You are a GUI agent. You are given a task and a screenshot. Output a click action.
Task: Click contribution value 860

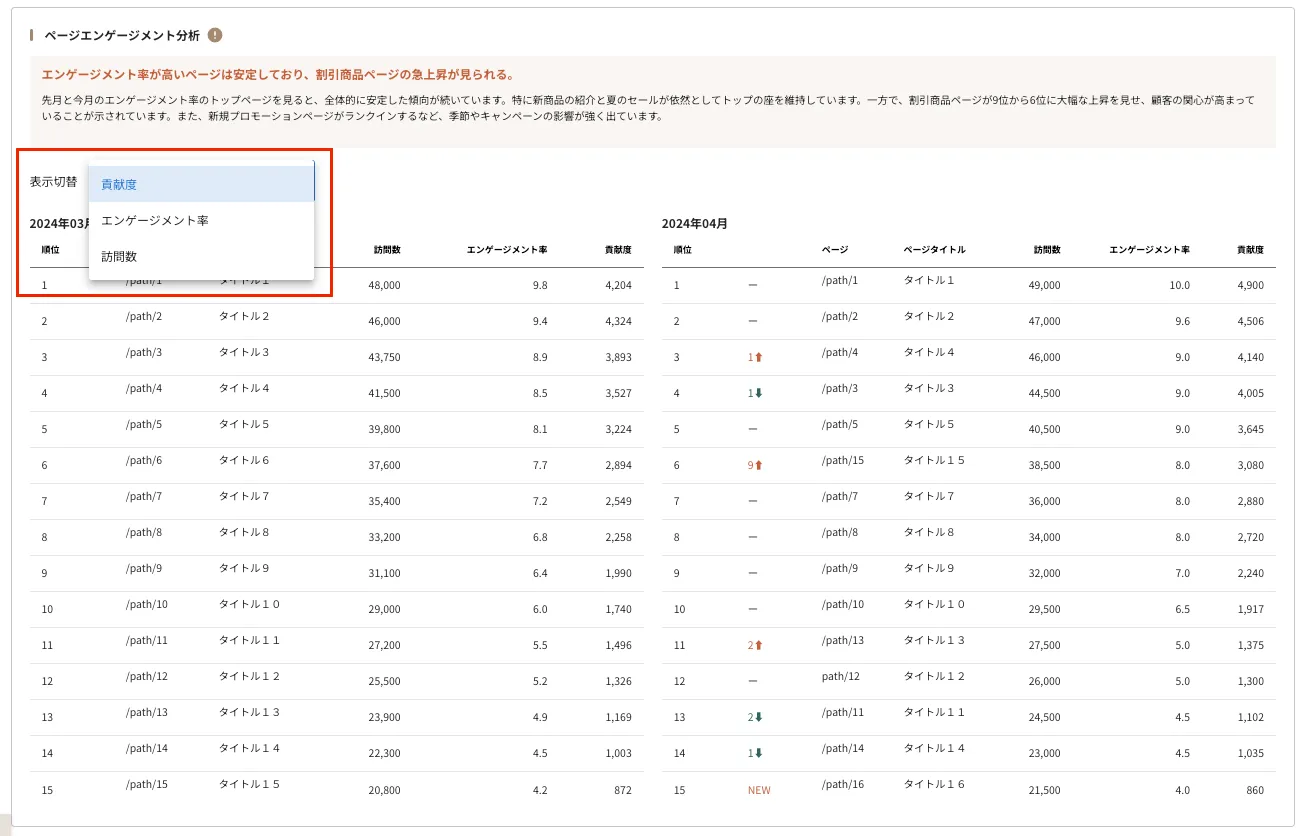[x=1255, y=790]
